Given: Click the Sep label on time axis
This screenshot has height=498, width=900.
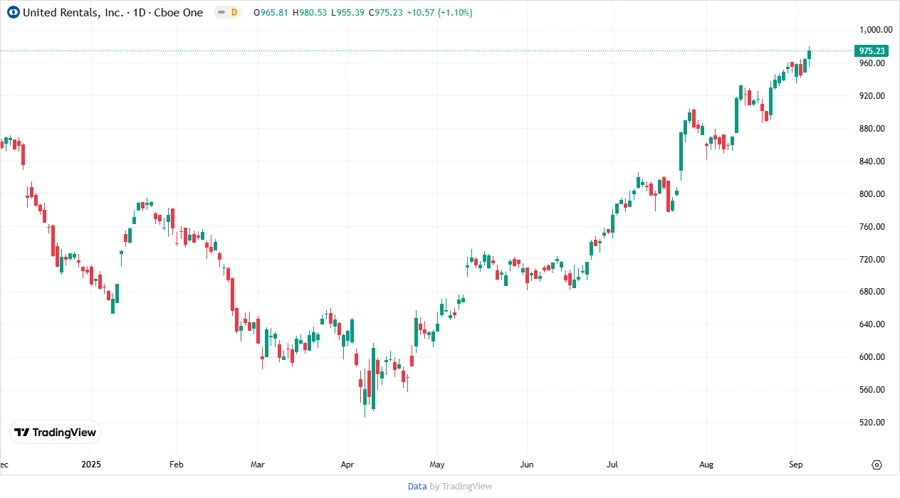Looking at the screenshot, I should [x=796, y=464].
